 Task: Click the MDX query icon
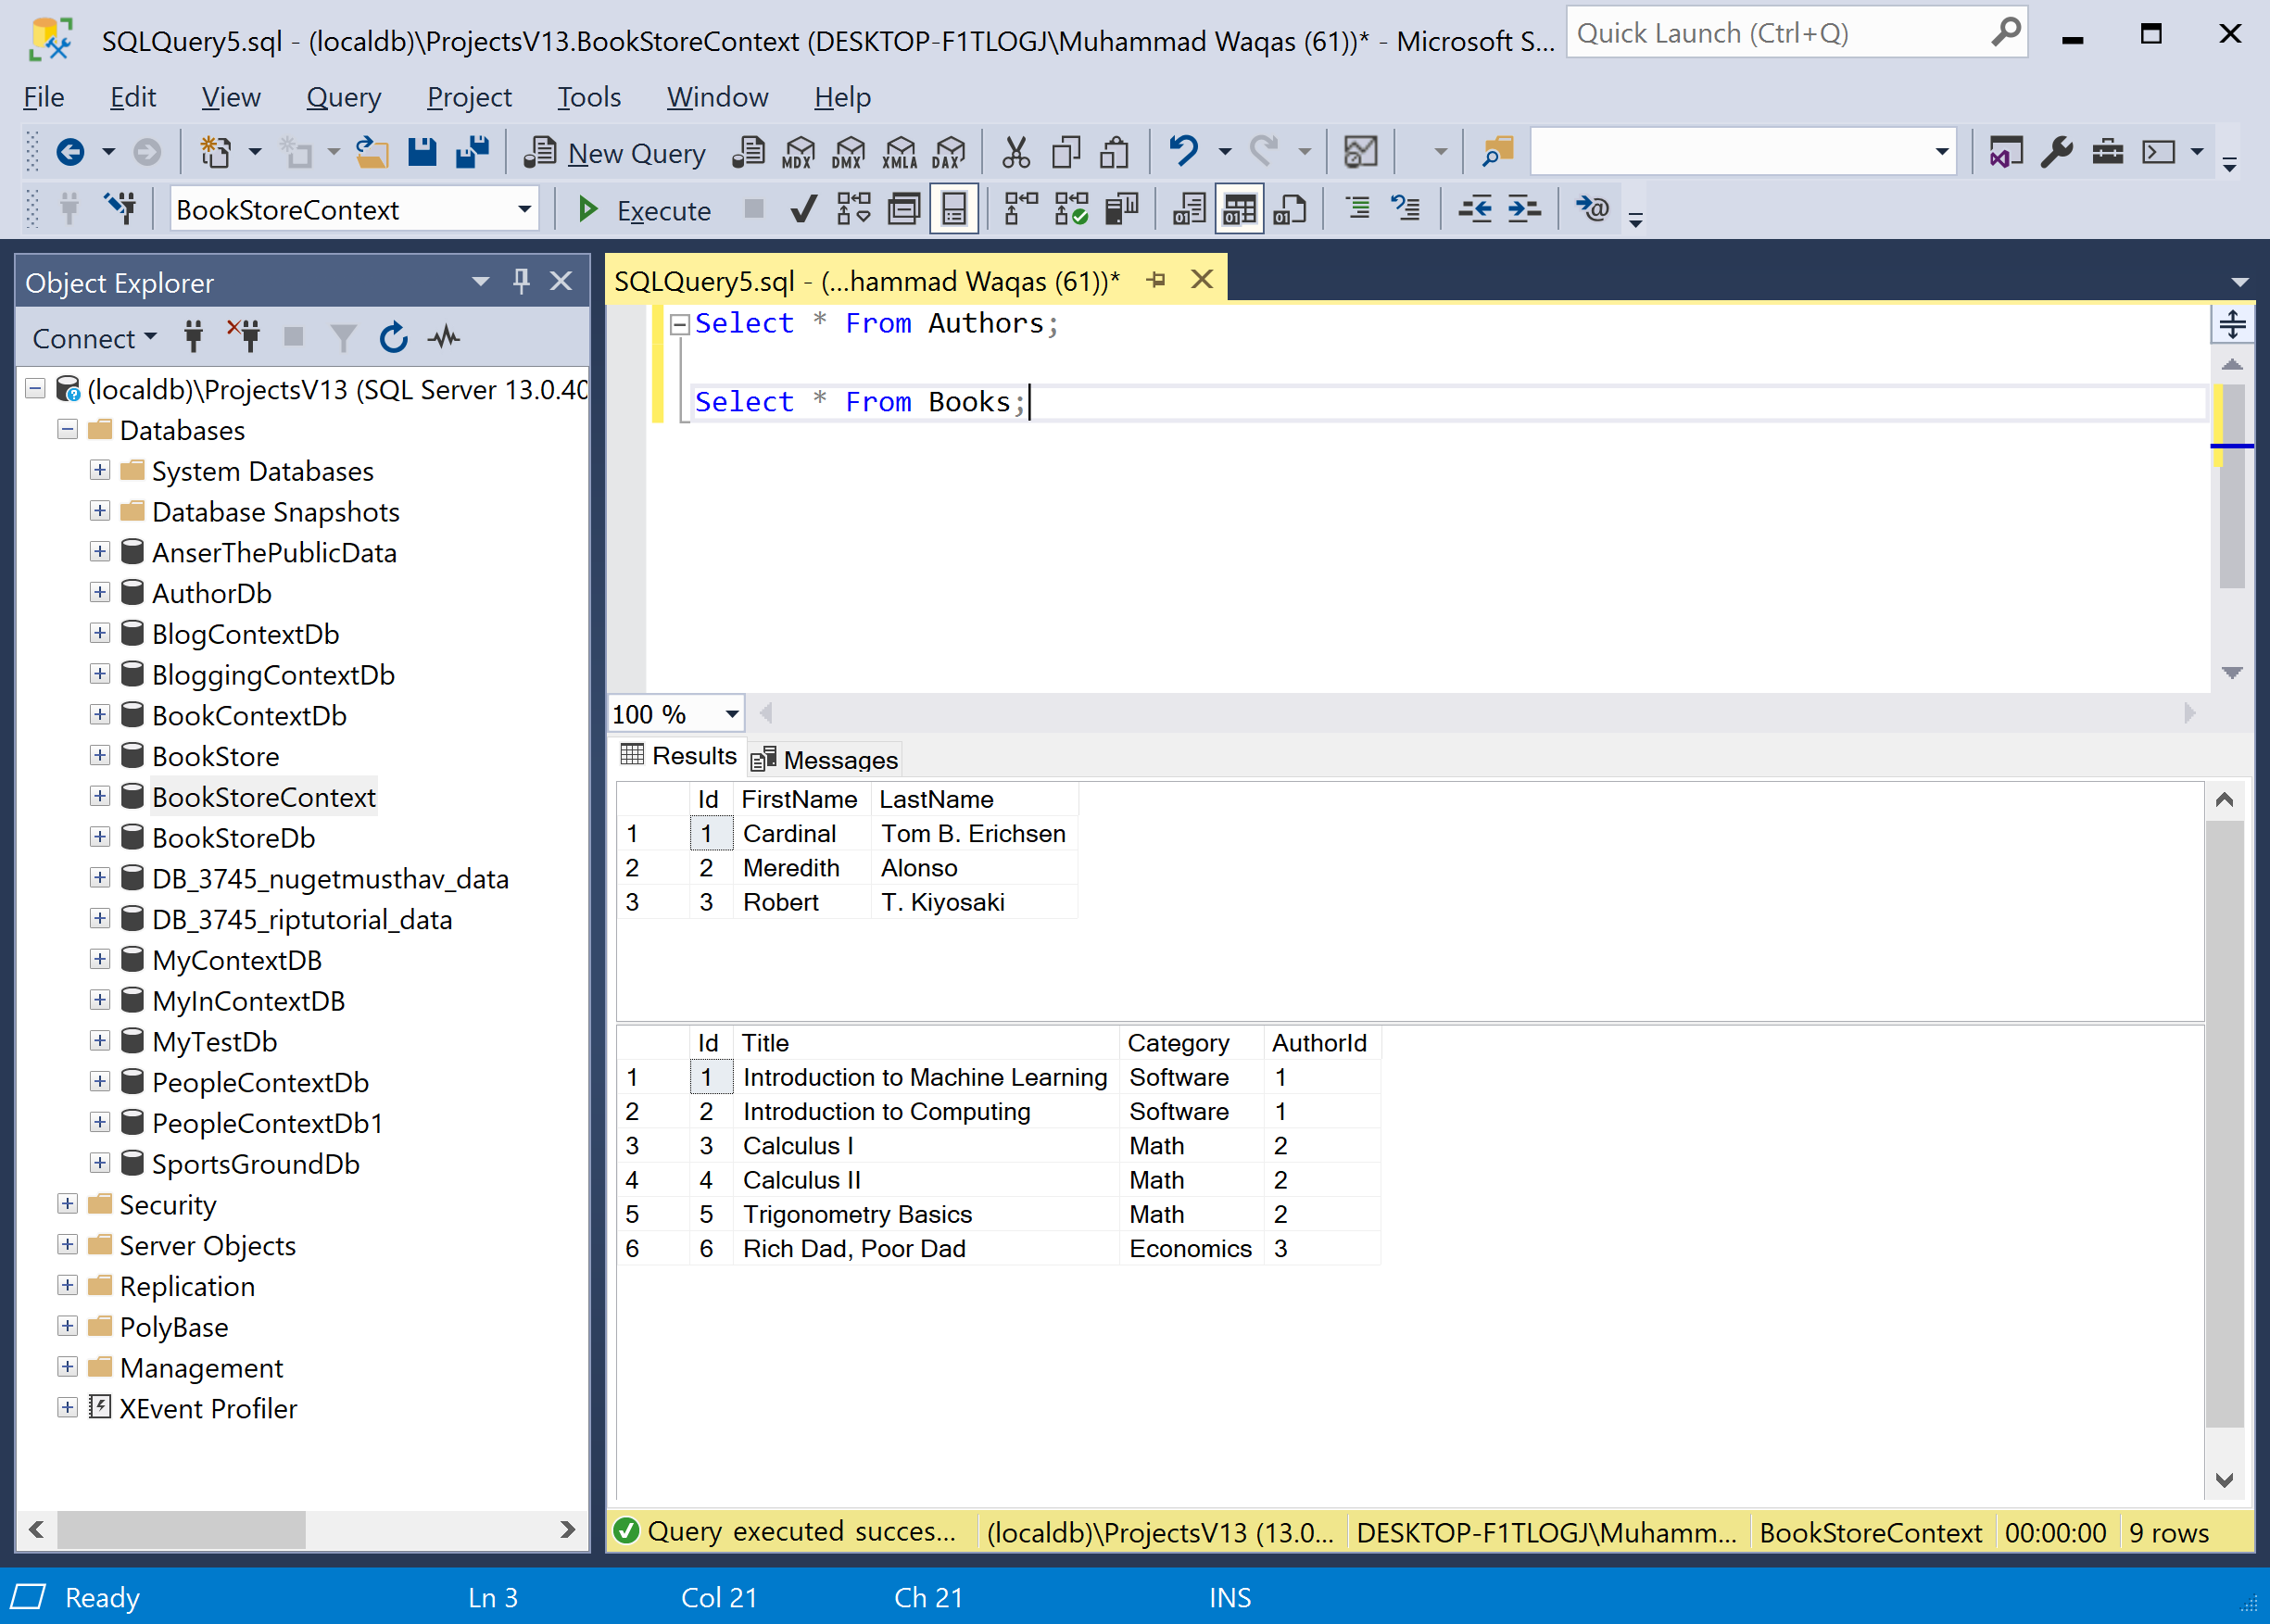[x=798, y=153]
